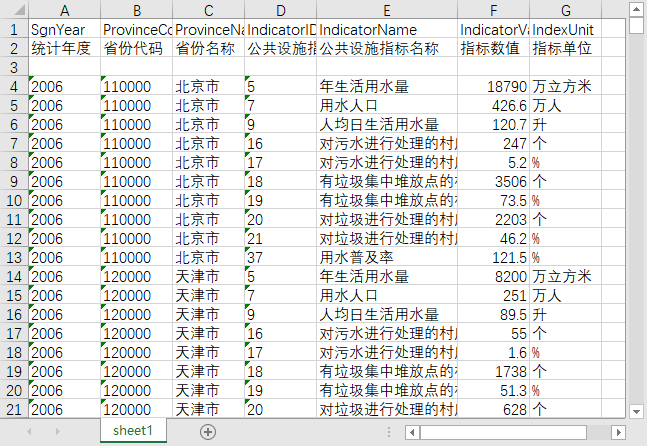This screenshot has width=647, height=446.
Task: Click value 1738 in column F
Action: tap(494, 371)
